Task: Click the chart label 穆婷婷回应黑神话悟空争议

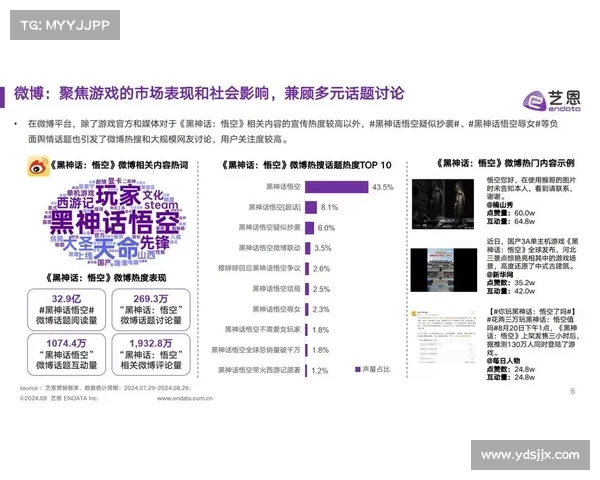Action: pyautogui.click(x=259, y=268)
